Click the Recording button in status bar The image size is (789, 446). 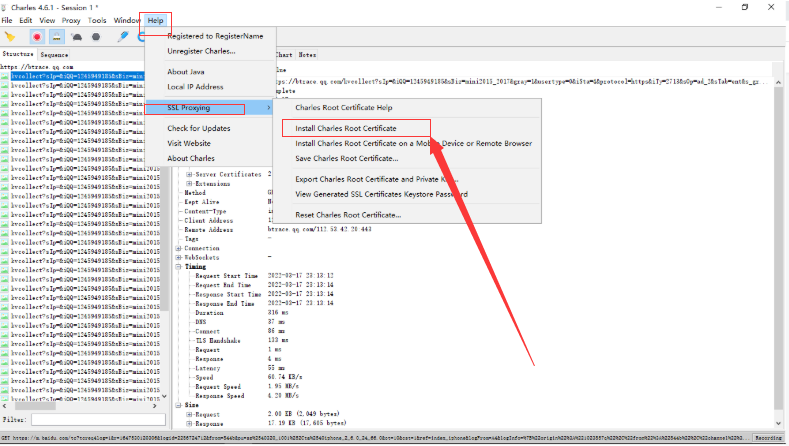[x=769, y=438]
